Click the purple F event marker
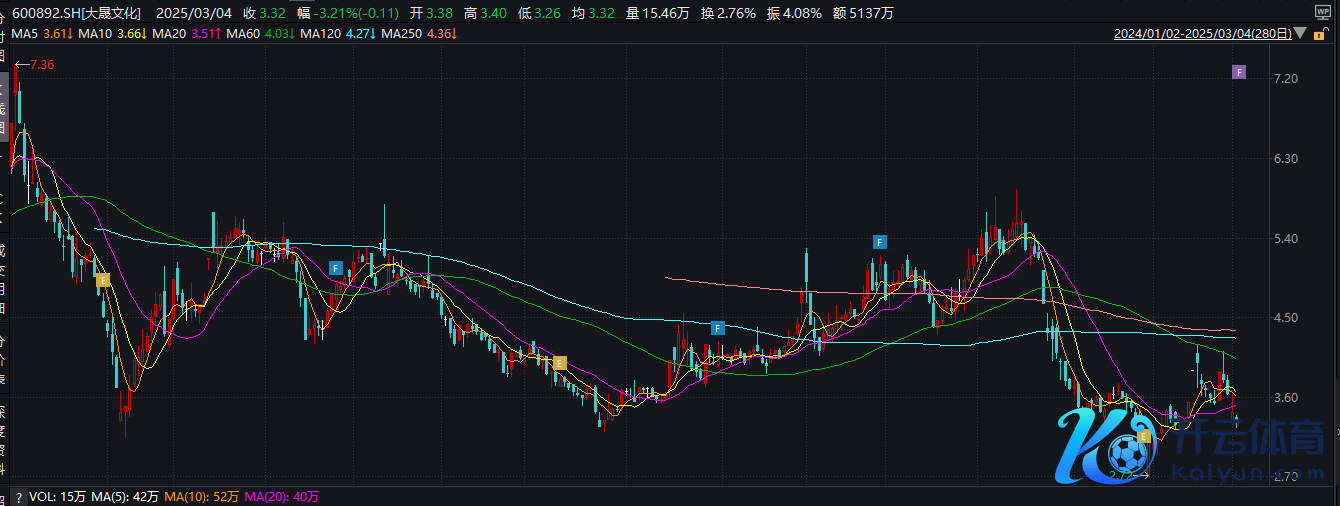This screenshot has width=1340, height=506. (x=1238, y=72)
